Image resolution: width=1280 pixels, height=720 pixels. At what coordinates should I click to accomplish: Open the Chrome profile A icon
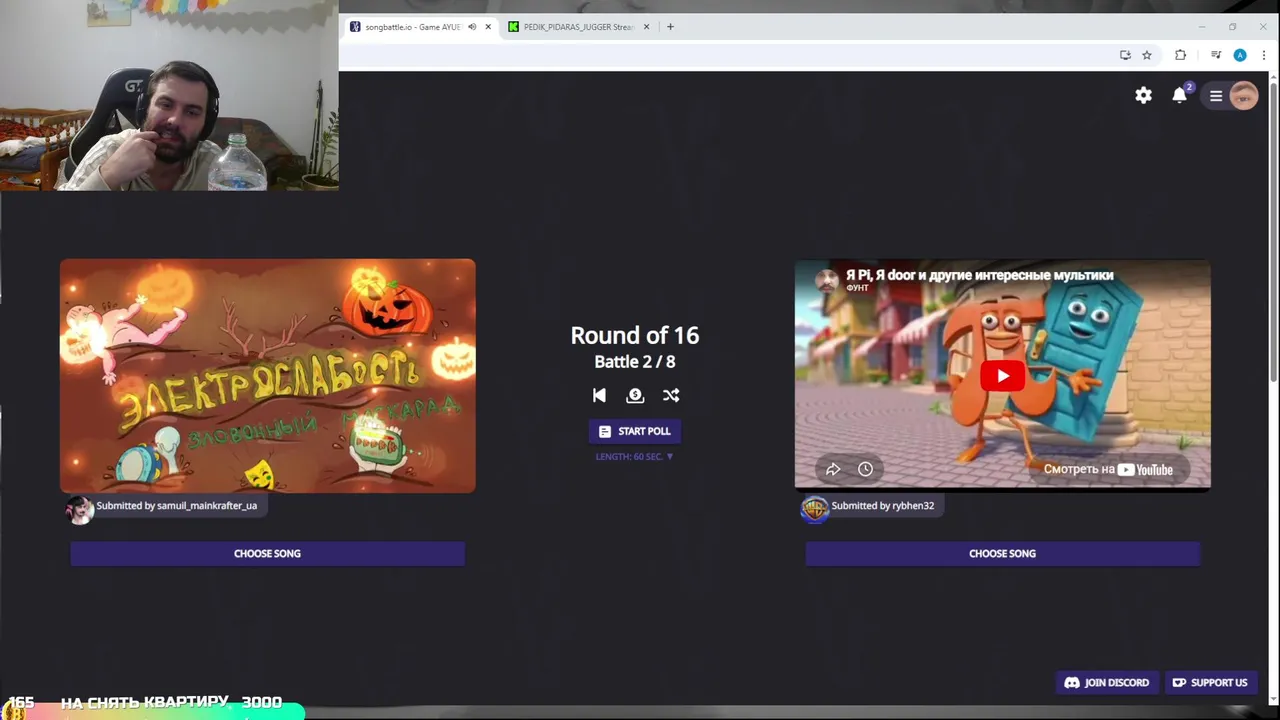click(x=1240, y=55)
